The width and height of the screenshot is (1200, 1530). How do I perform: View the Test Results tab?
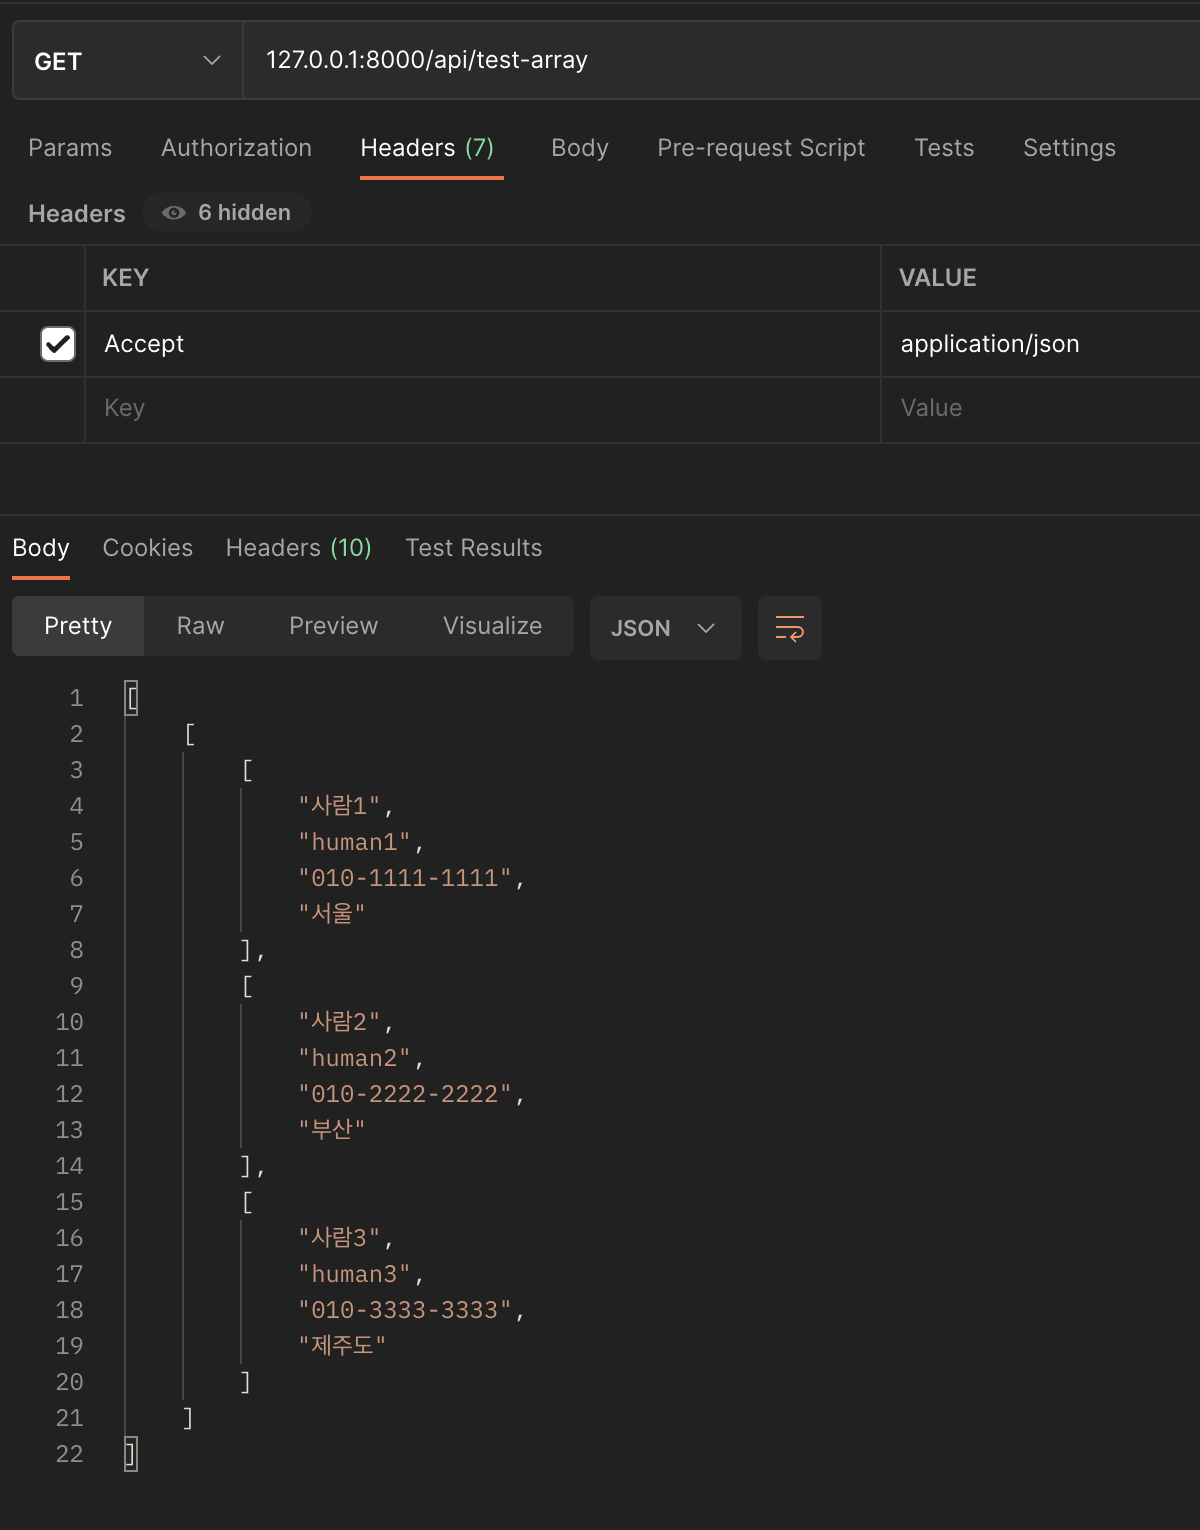click(x=474, y=548)
